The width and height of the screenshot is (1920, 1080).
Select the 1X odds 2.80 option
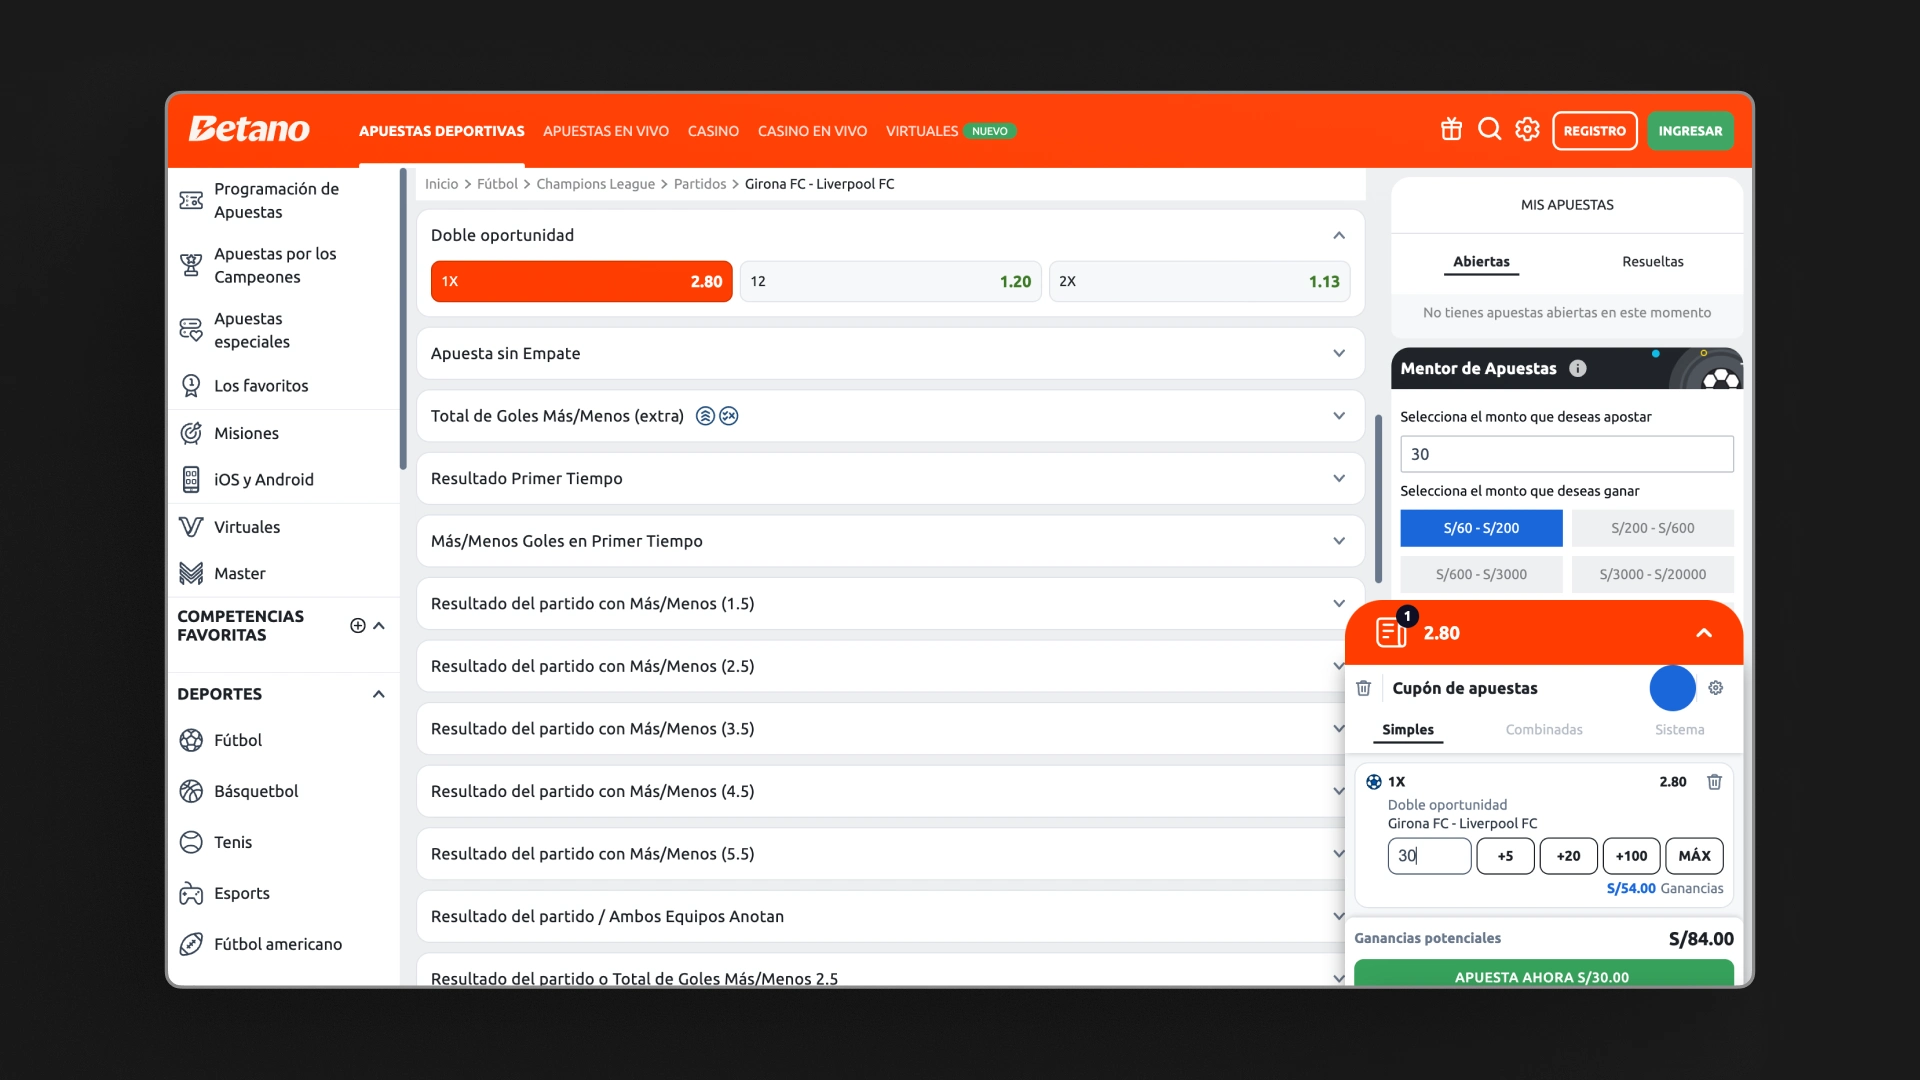pyautogui.click(x=581, y=281)
